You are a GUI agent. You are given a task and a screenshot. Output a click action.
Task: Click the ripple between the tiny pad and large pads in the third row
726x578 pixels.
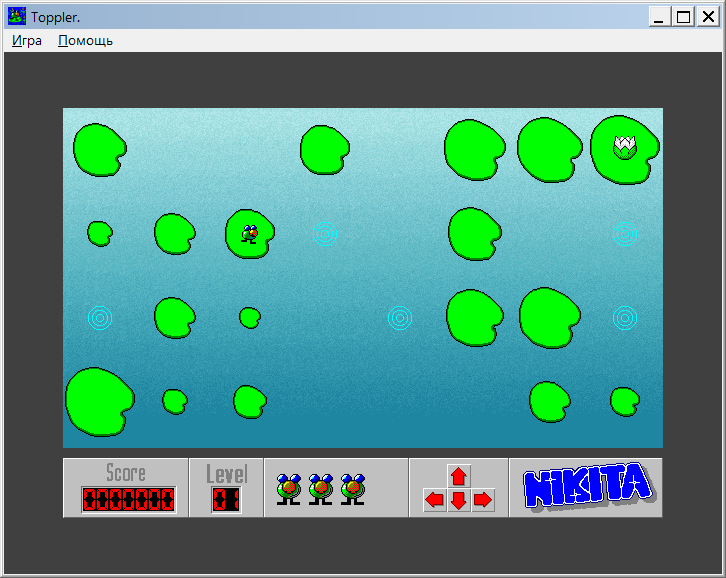tap(400, 318)
